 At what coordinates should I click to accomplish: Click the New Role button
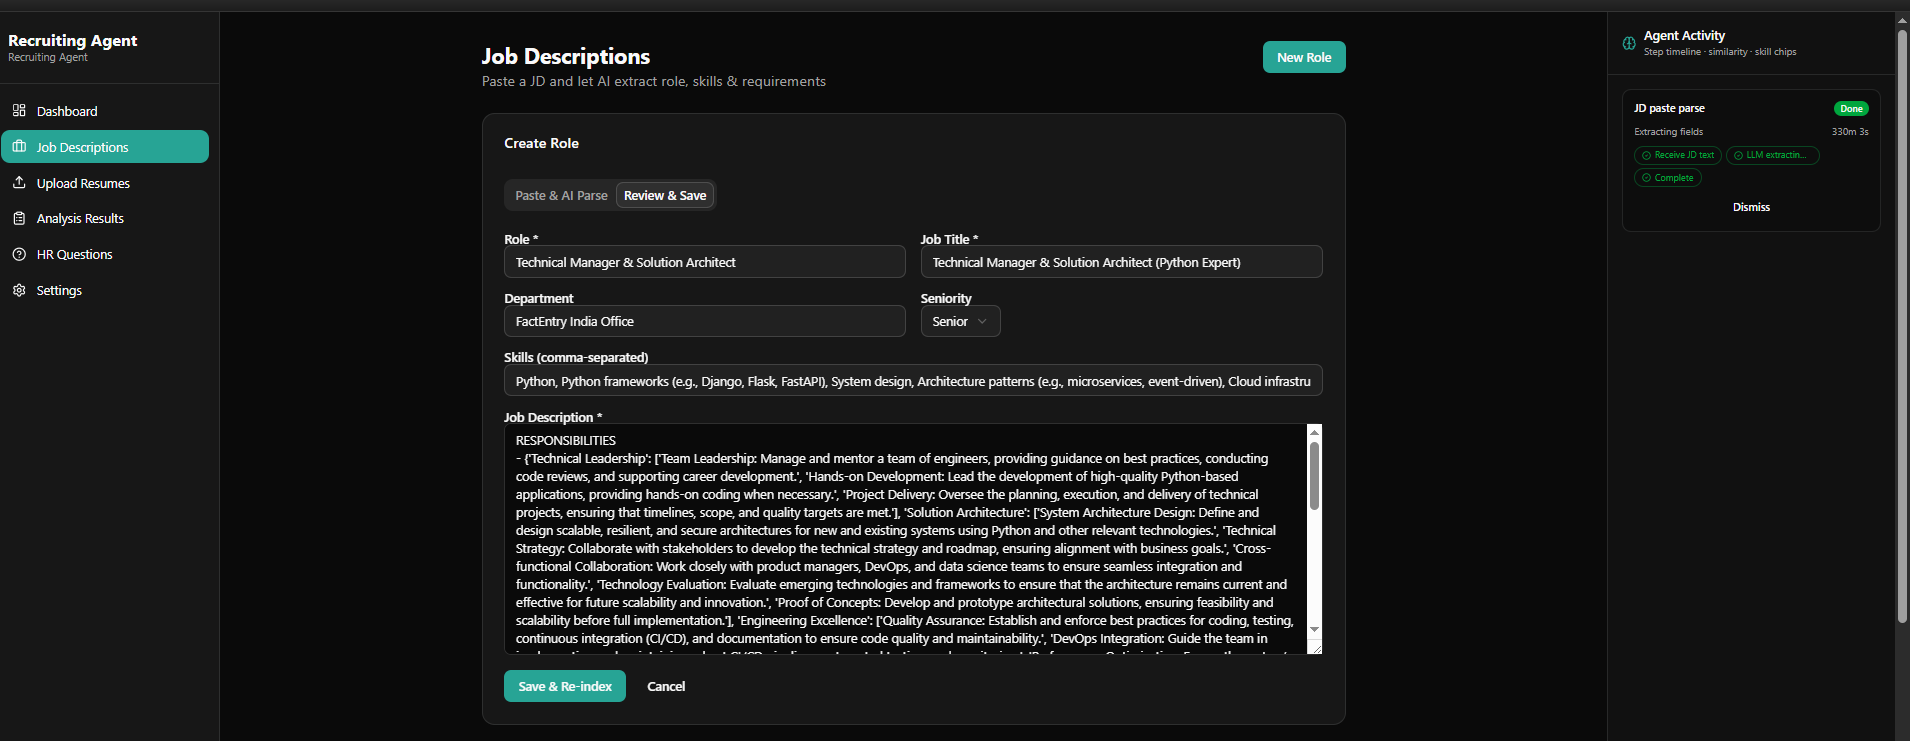point(1304,57)
